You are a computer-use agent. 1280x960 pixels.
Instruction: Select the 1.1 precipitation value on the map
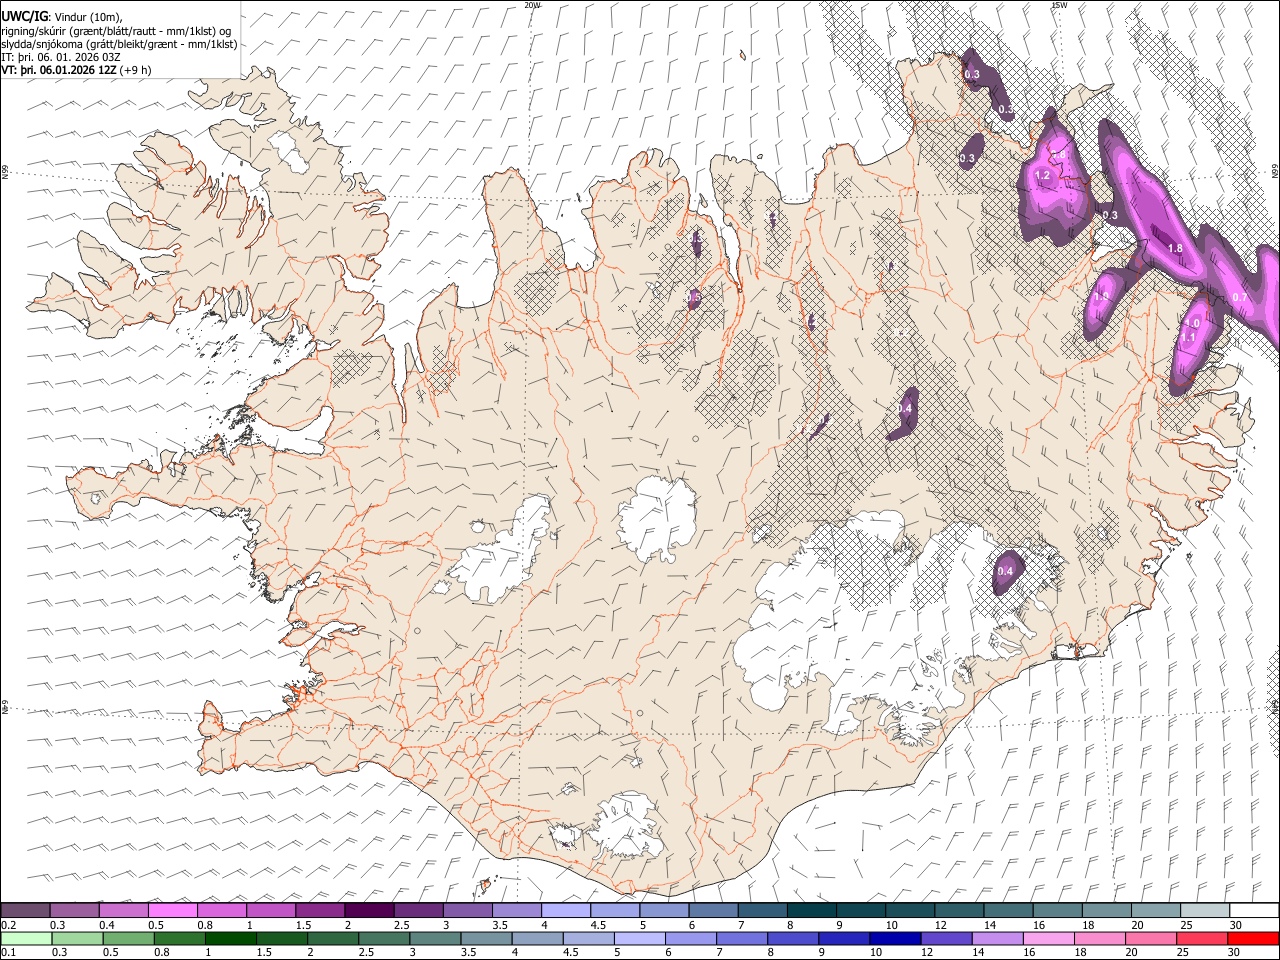point(1189,338)
